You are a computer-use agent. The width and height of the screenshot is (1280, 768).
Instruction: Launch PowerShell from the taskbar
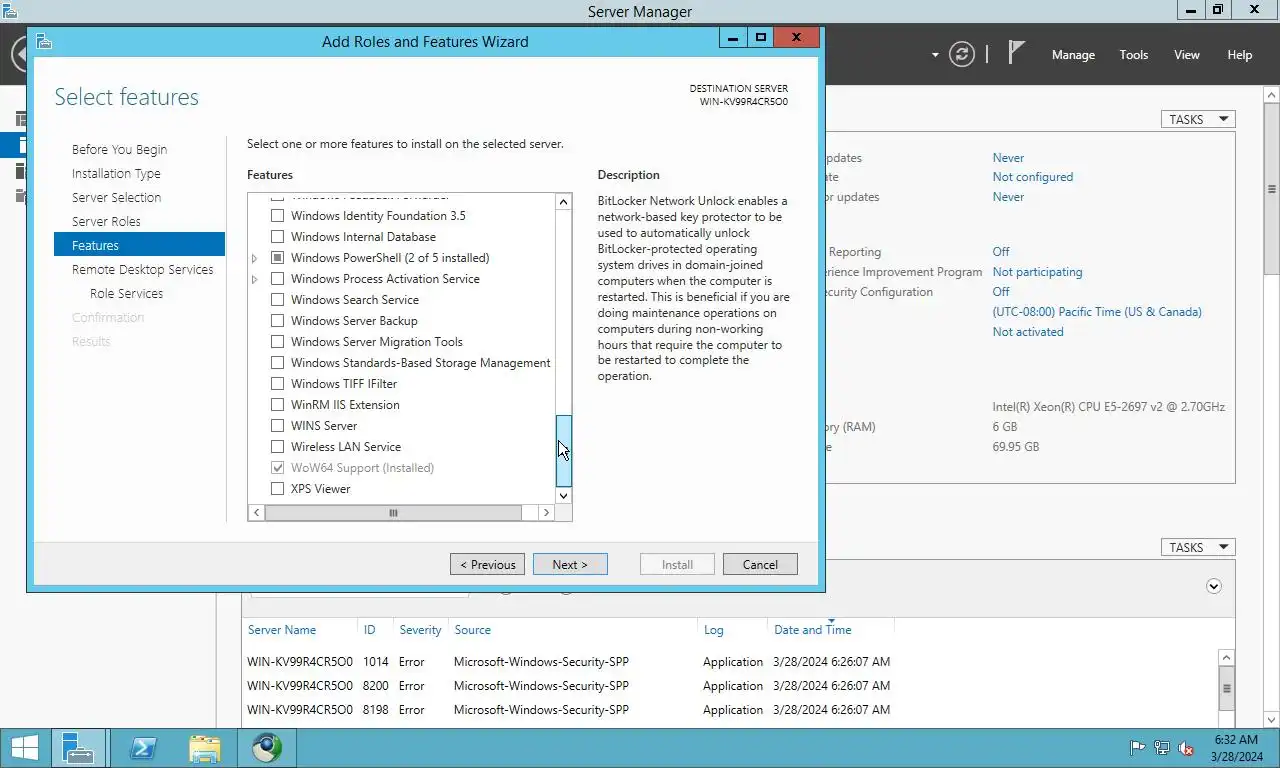tap(143, 748)
